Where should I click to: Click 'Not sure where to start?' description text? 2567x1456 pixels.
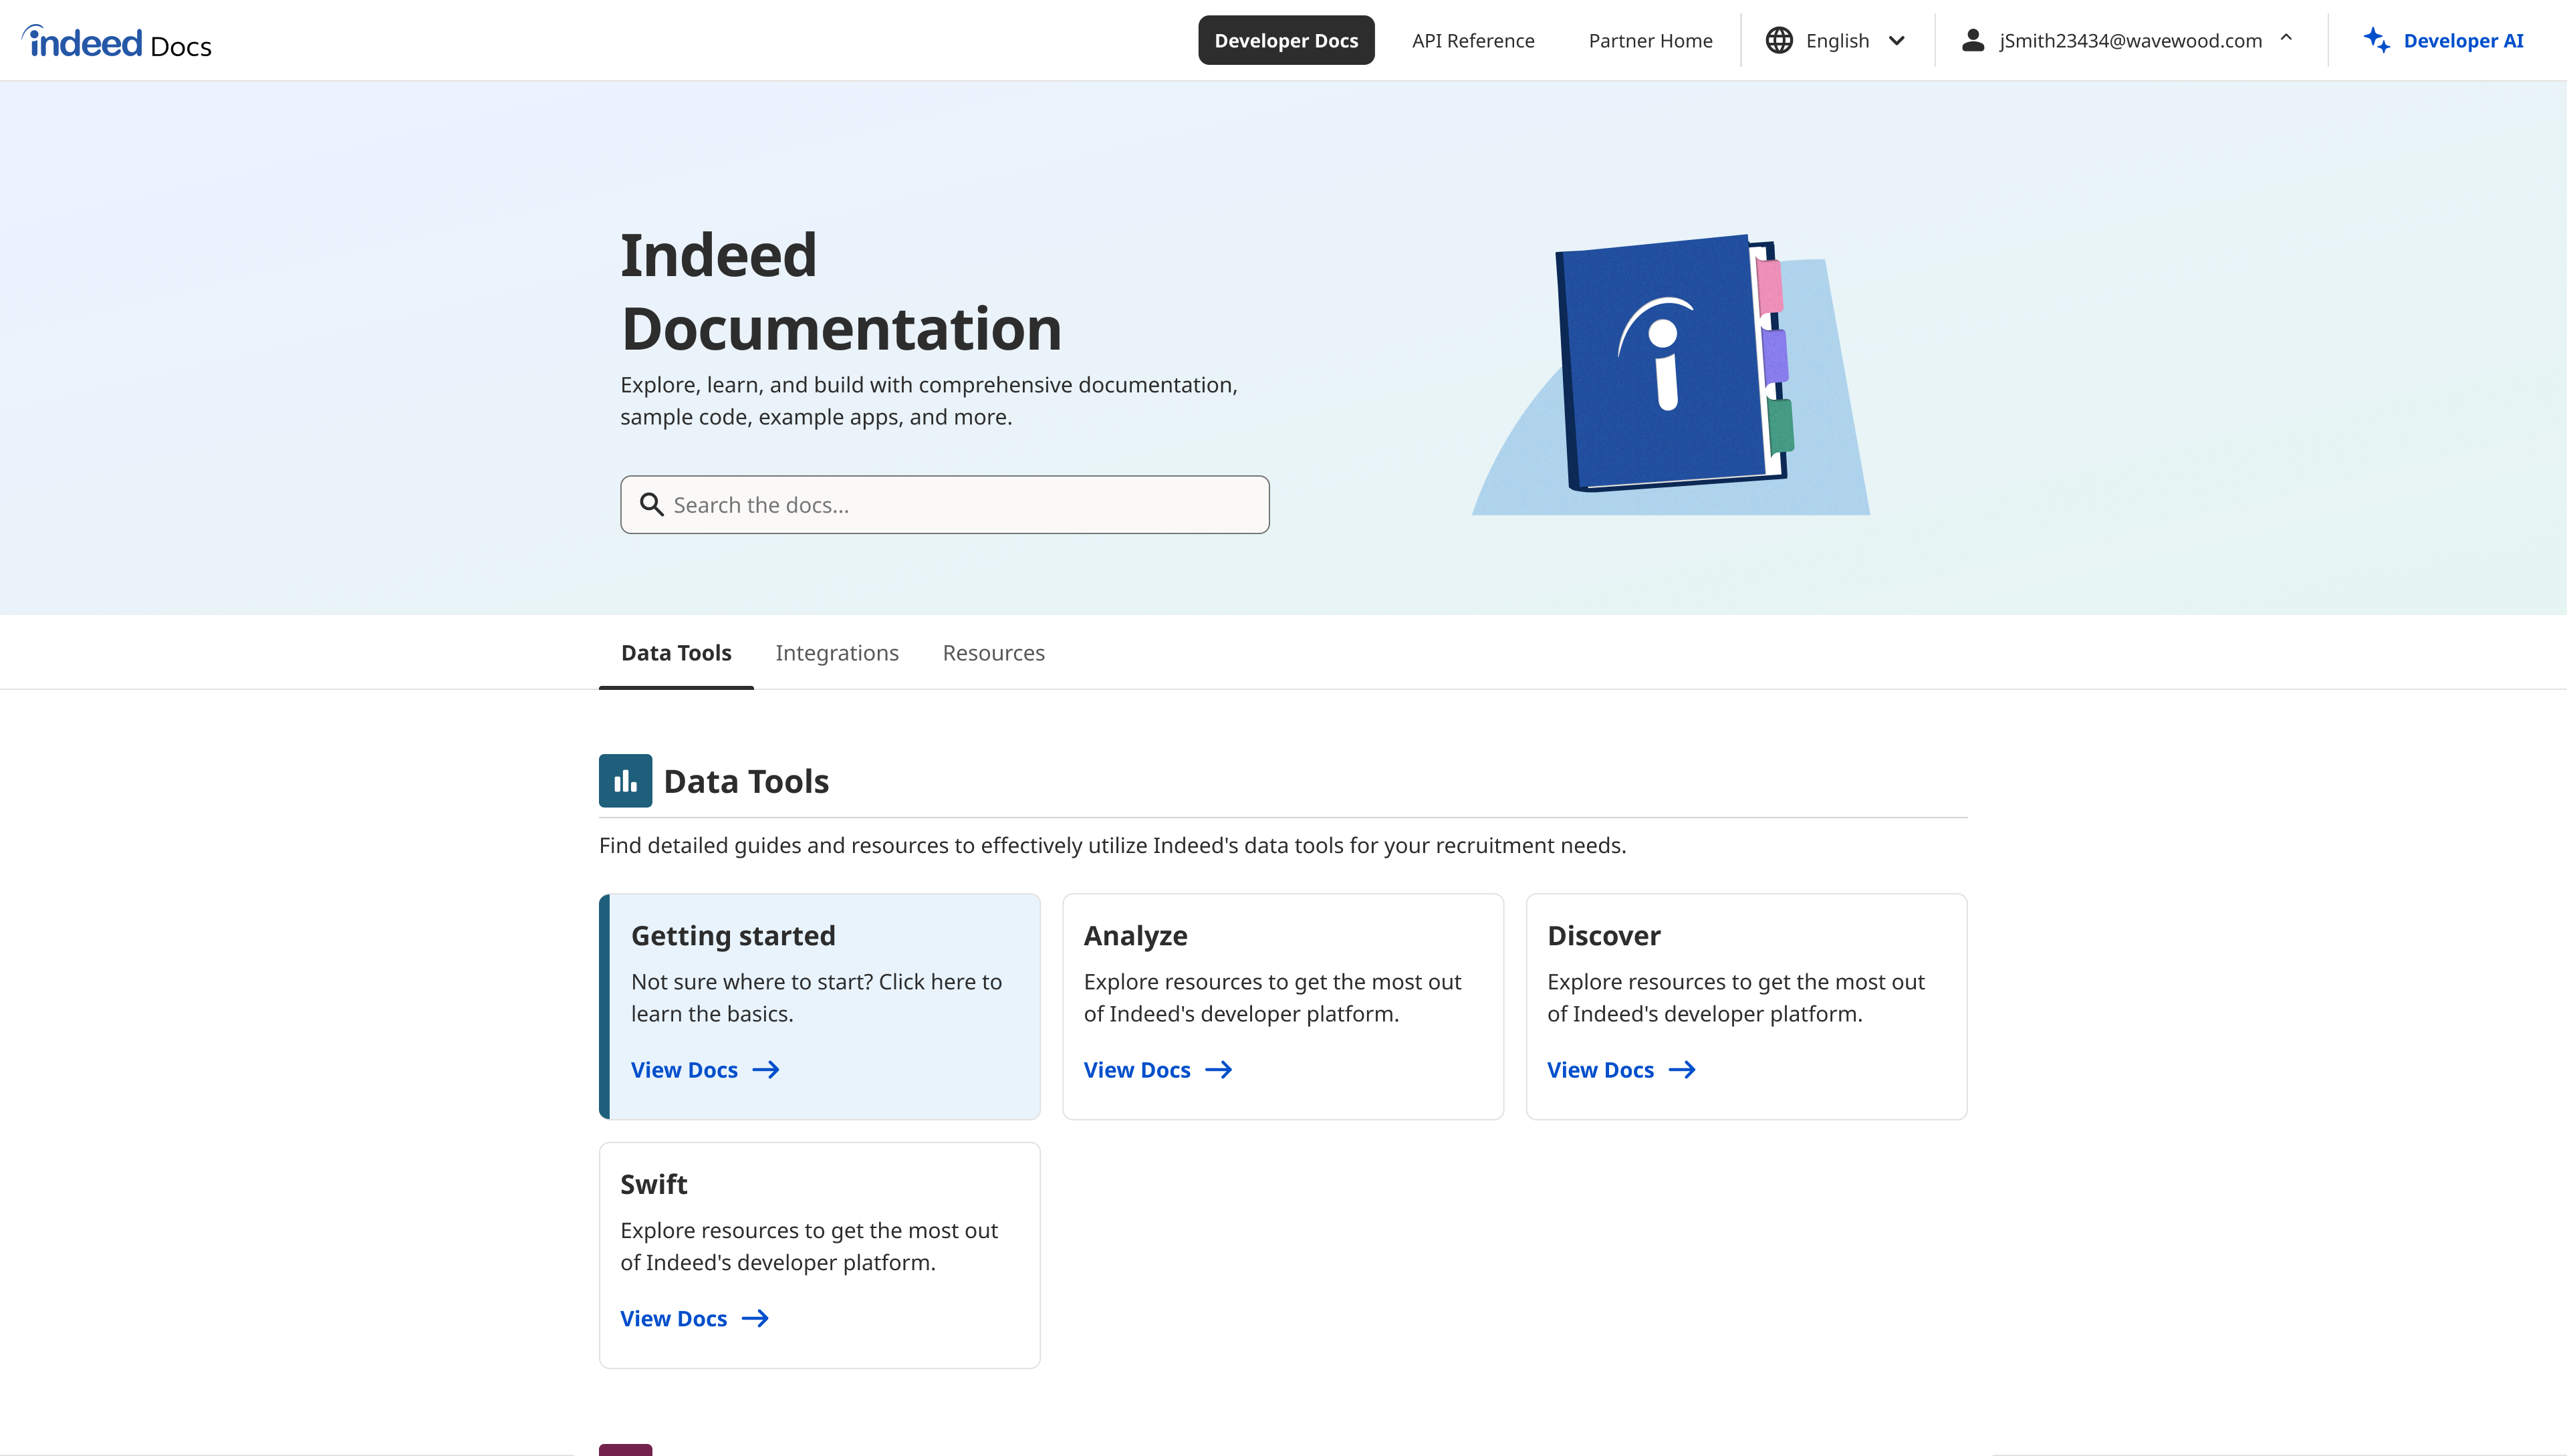coord(816,998)
